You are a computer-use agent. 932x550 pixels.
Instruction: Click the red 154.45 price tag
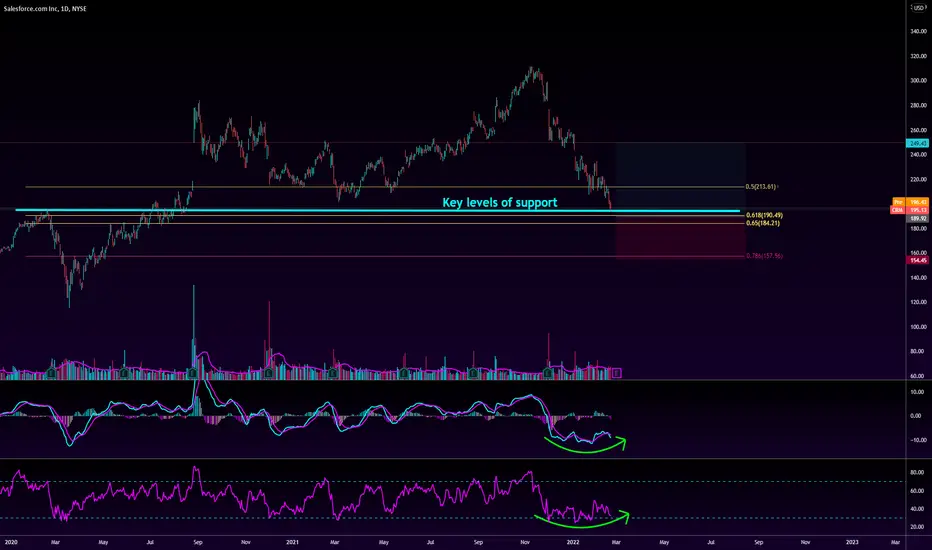(918, 260)
